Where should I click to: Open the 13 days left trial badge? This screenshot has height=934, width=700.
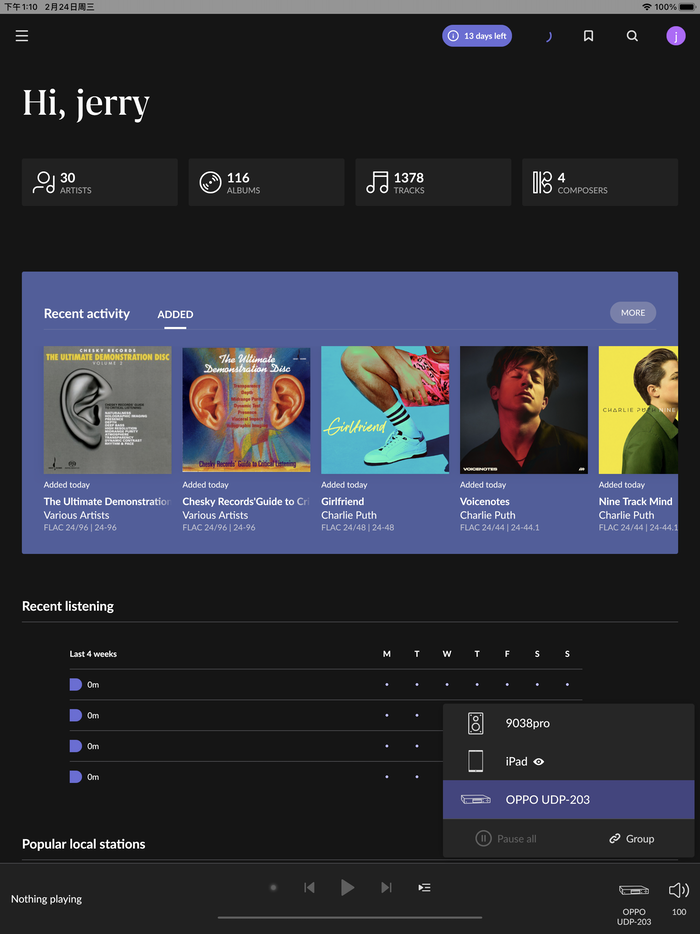click(477, 36)
